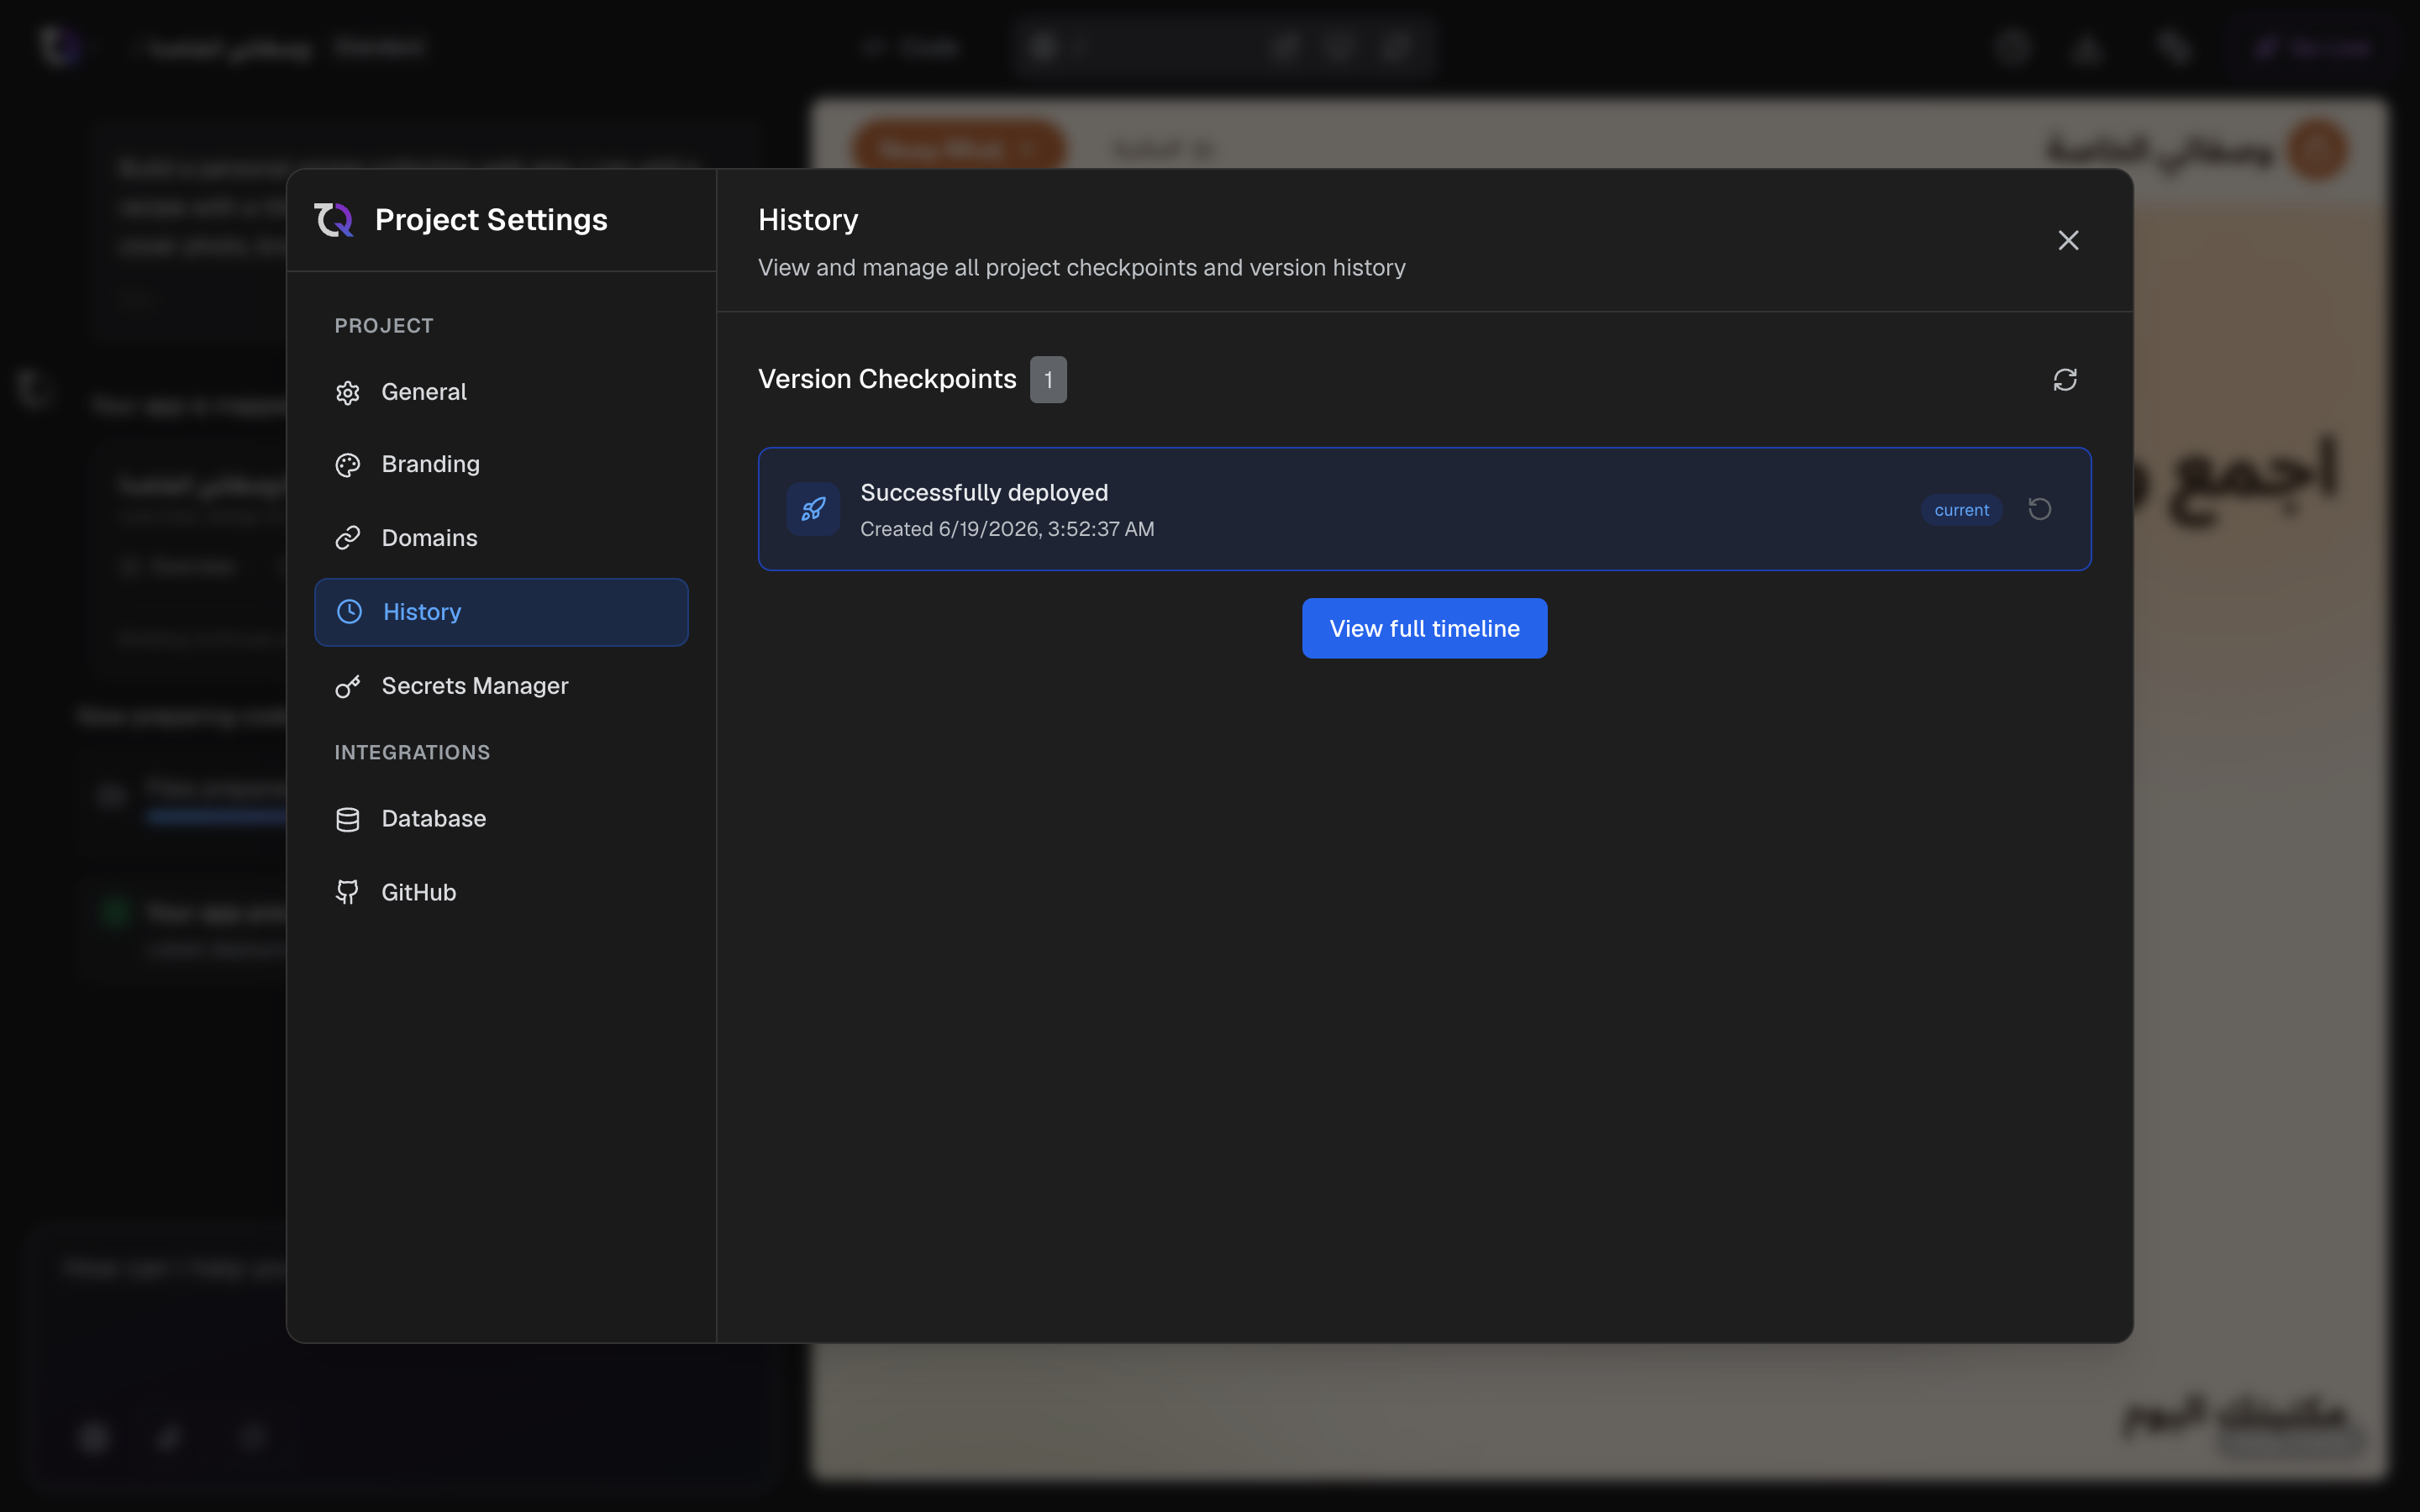2420x1512 pixels.
Task: Click the gear icon beside General
Action: coord(348,393)
